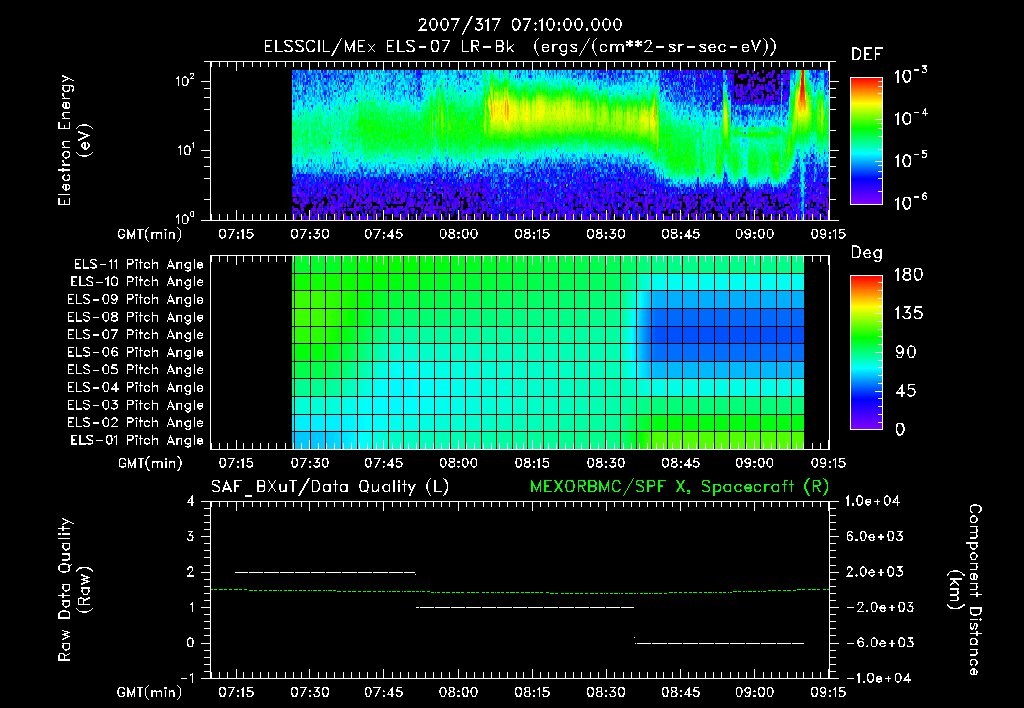Click the Deg pitch angle color bar
Screen dimensions: 1024x708
(866, 352)
